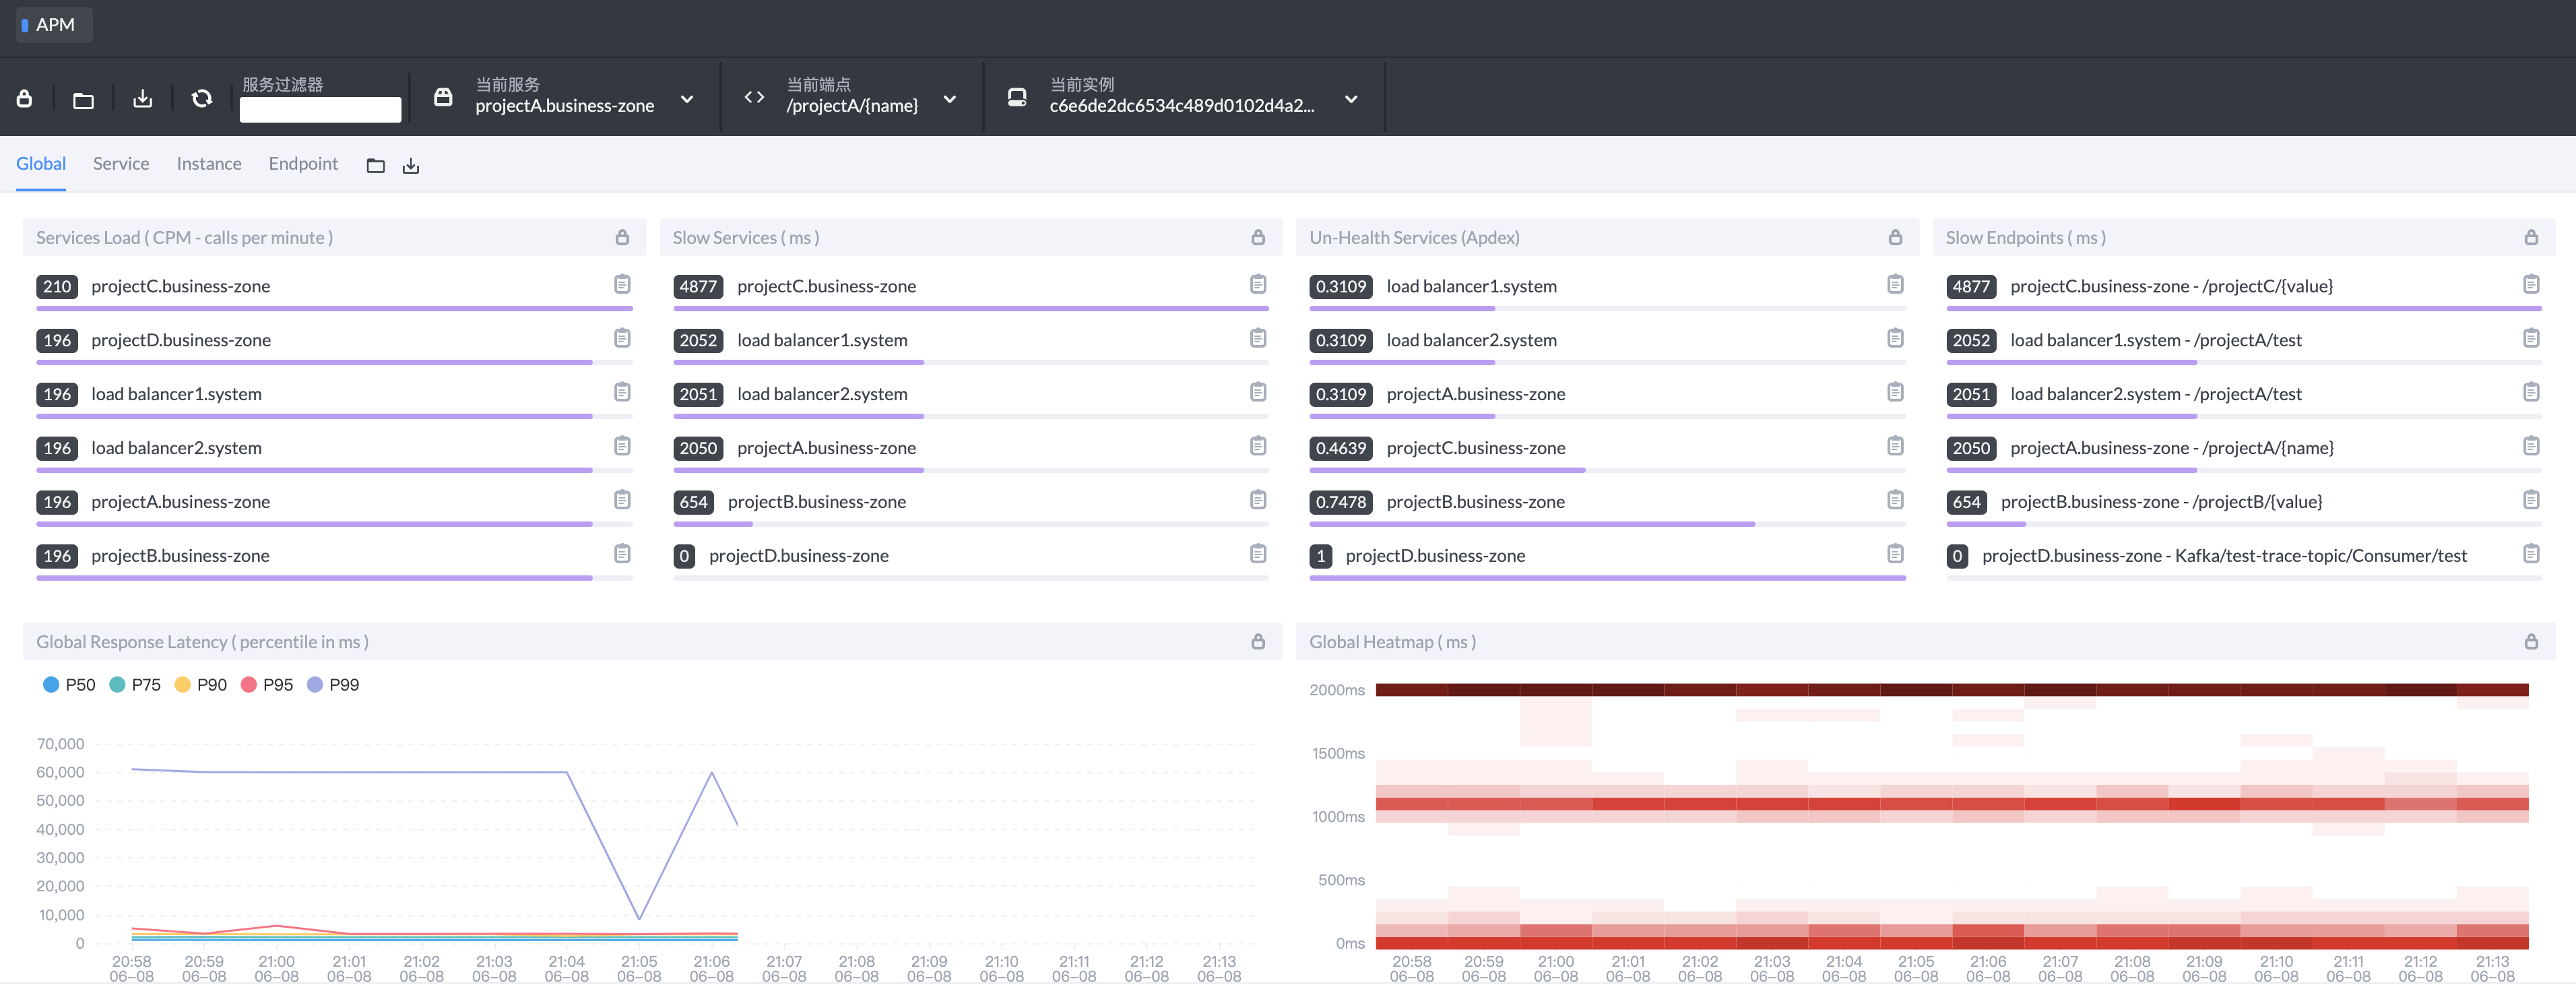The width and height of the screenshot is (2576, 985).
Task: Click the lock icon in top toolbar
Action: pos(25,98)
